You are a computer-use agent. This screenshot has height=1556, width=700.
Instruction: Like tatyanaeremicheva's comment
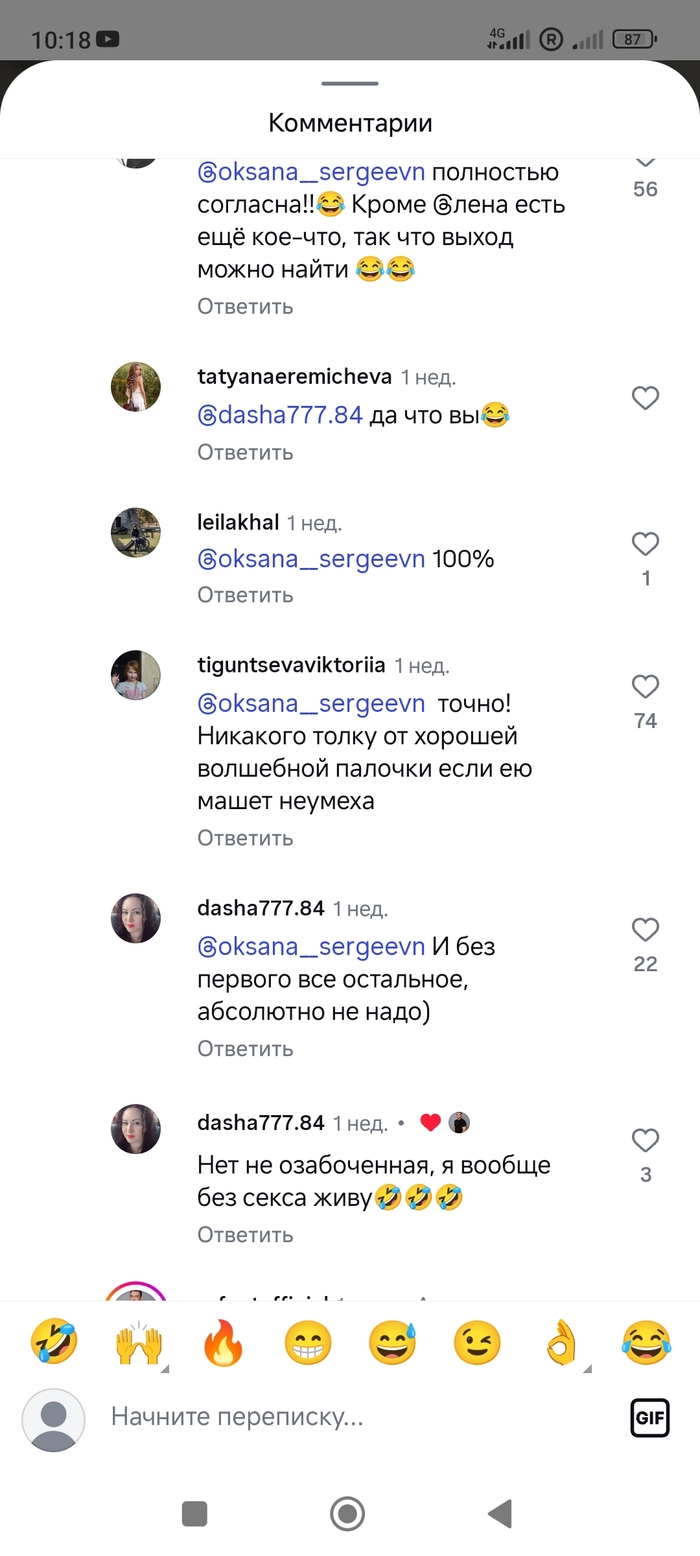pos(645,399)
